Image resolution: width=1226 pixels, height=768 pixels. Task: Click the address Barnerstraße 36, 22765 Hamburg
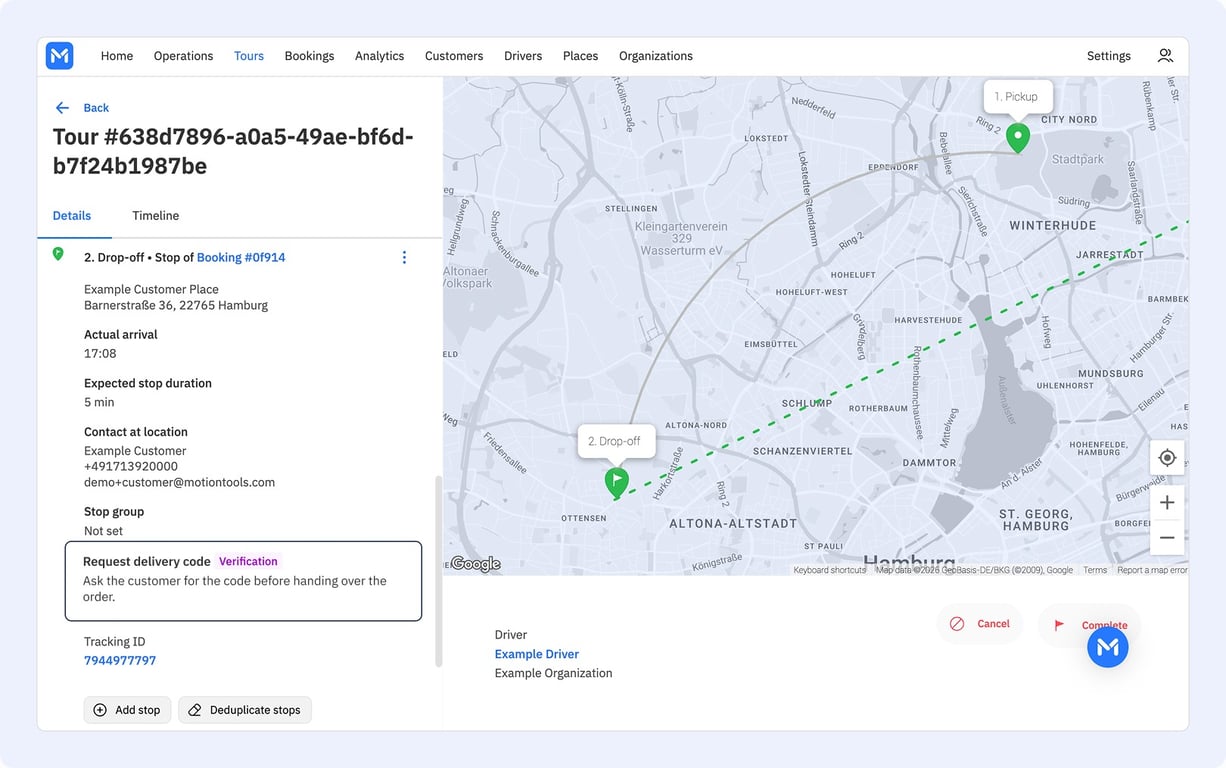coord(176,306)
